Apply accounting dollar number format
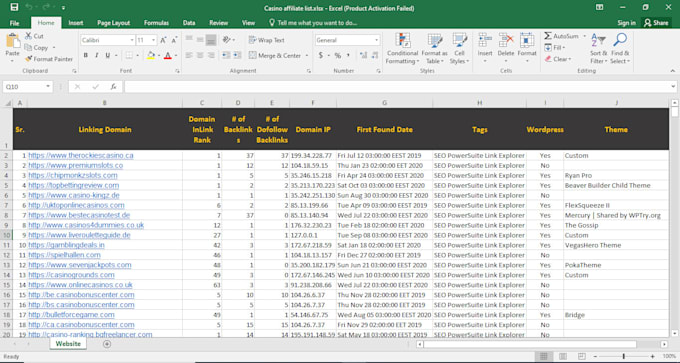The width and height of the screenshot is (680, 363). [321, 56]
